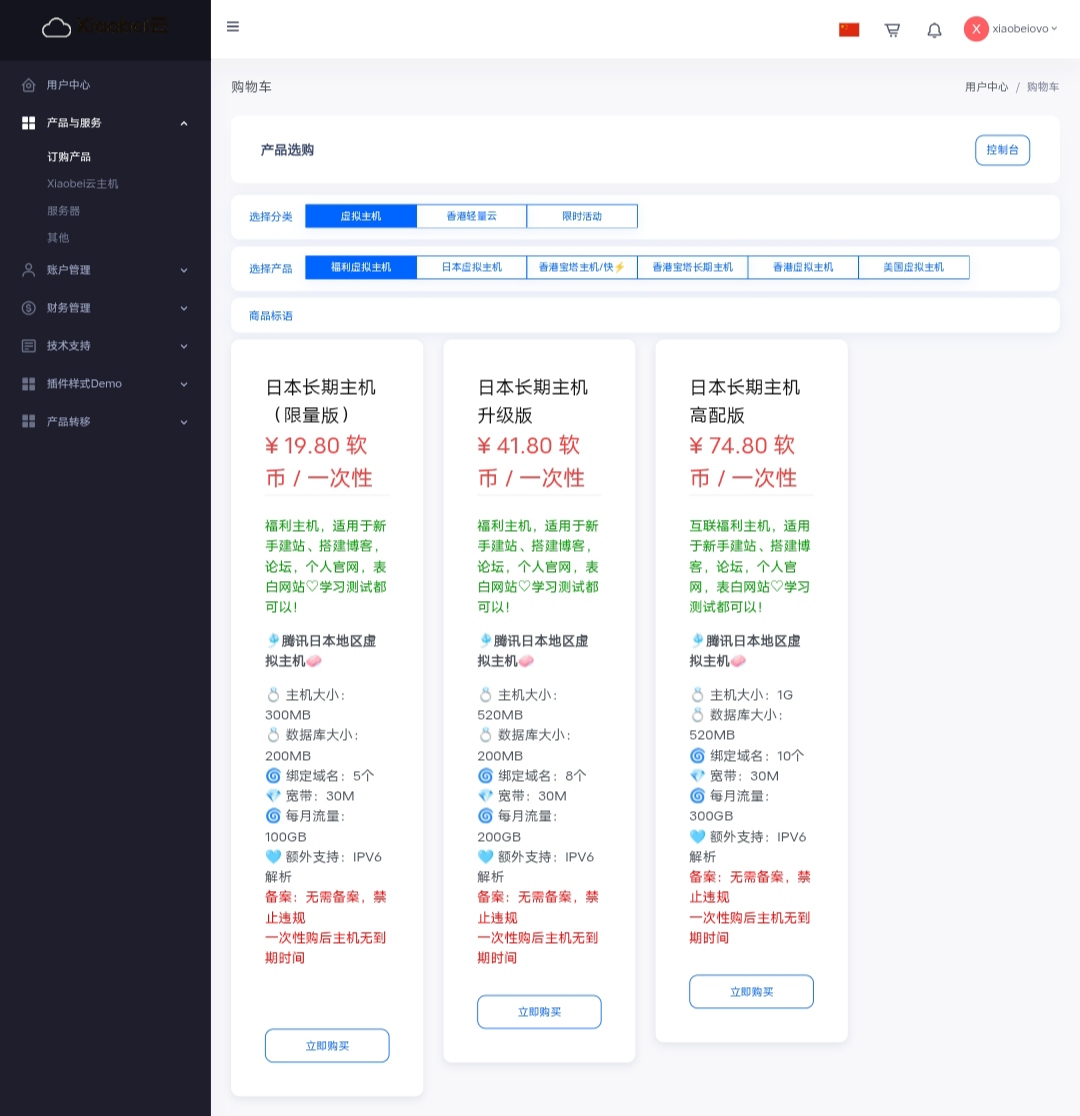This screenshot has height=1116, width=1080.
Task: Click the red X user avatar
Action: click(x=976, y=29)
